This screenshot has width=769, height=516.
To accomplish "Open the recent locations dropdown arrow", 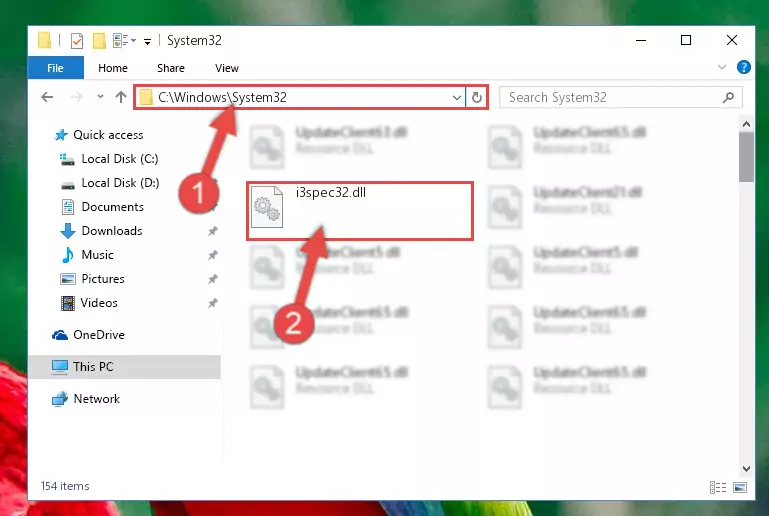I will coord(100,97).
